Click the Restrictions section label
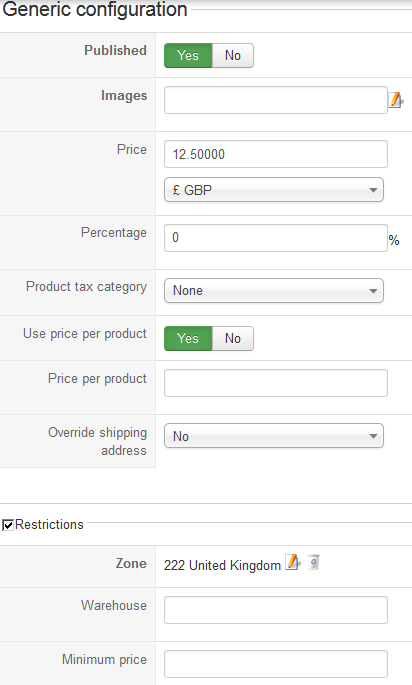 pos(49,524)
